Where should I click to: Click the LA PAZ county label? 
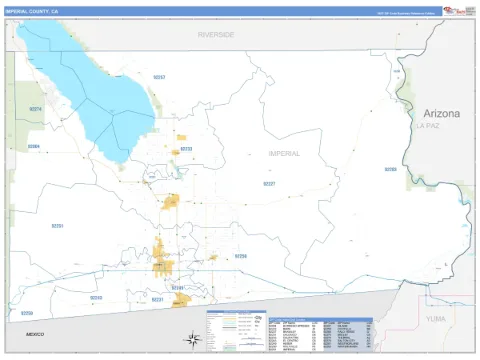[428, 126]
